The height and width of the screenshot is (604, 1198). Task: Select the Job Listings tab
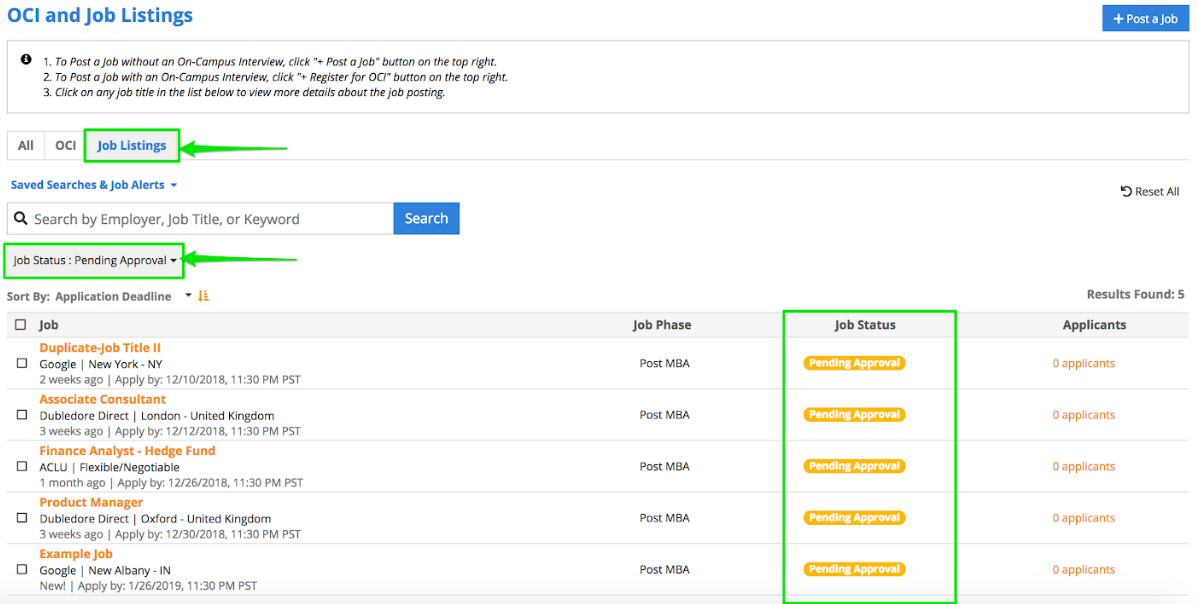[131, 146]
